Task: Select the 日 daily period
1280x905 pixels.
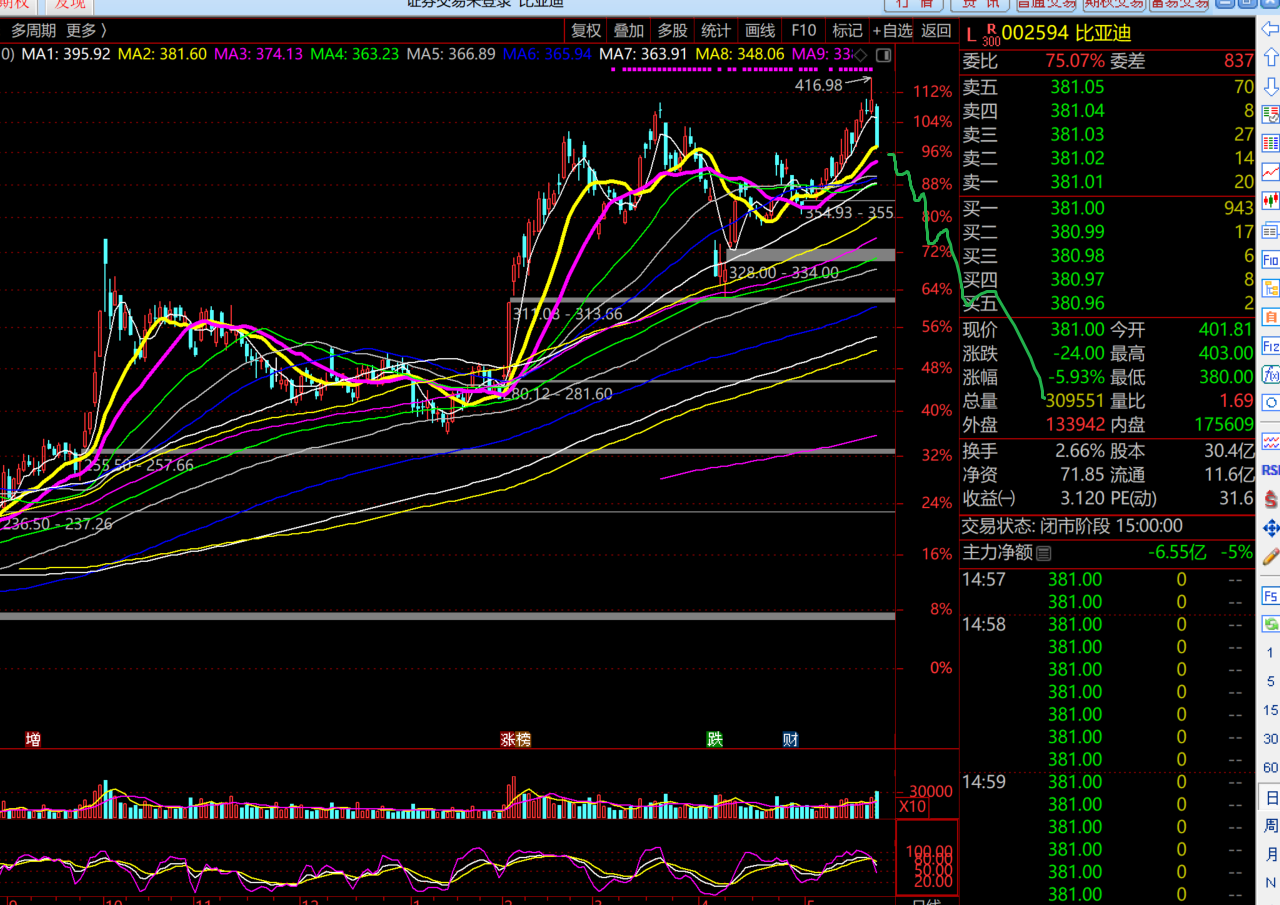Action: (1271, 798)
